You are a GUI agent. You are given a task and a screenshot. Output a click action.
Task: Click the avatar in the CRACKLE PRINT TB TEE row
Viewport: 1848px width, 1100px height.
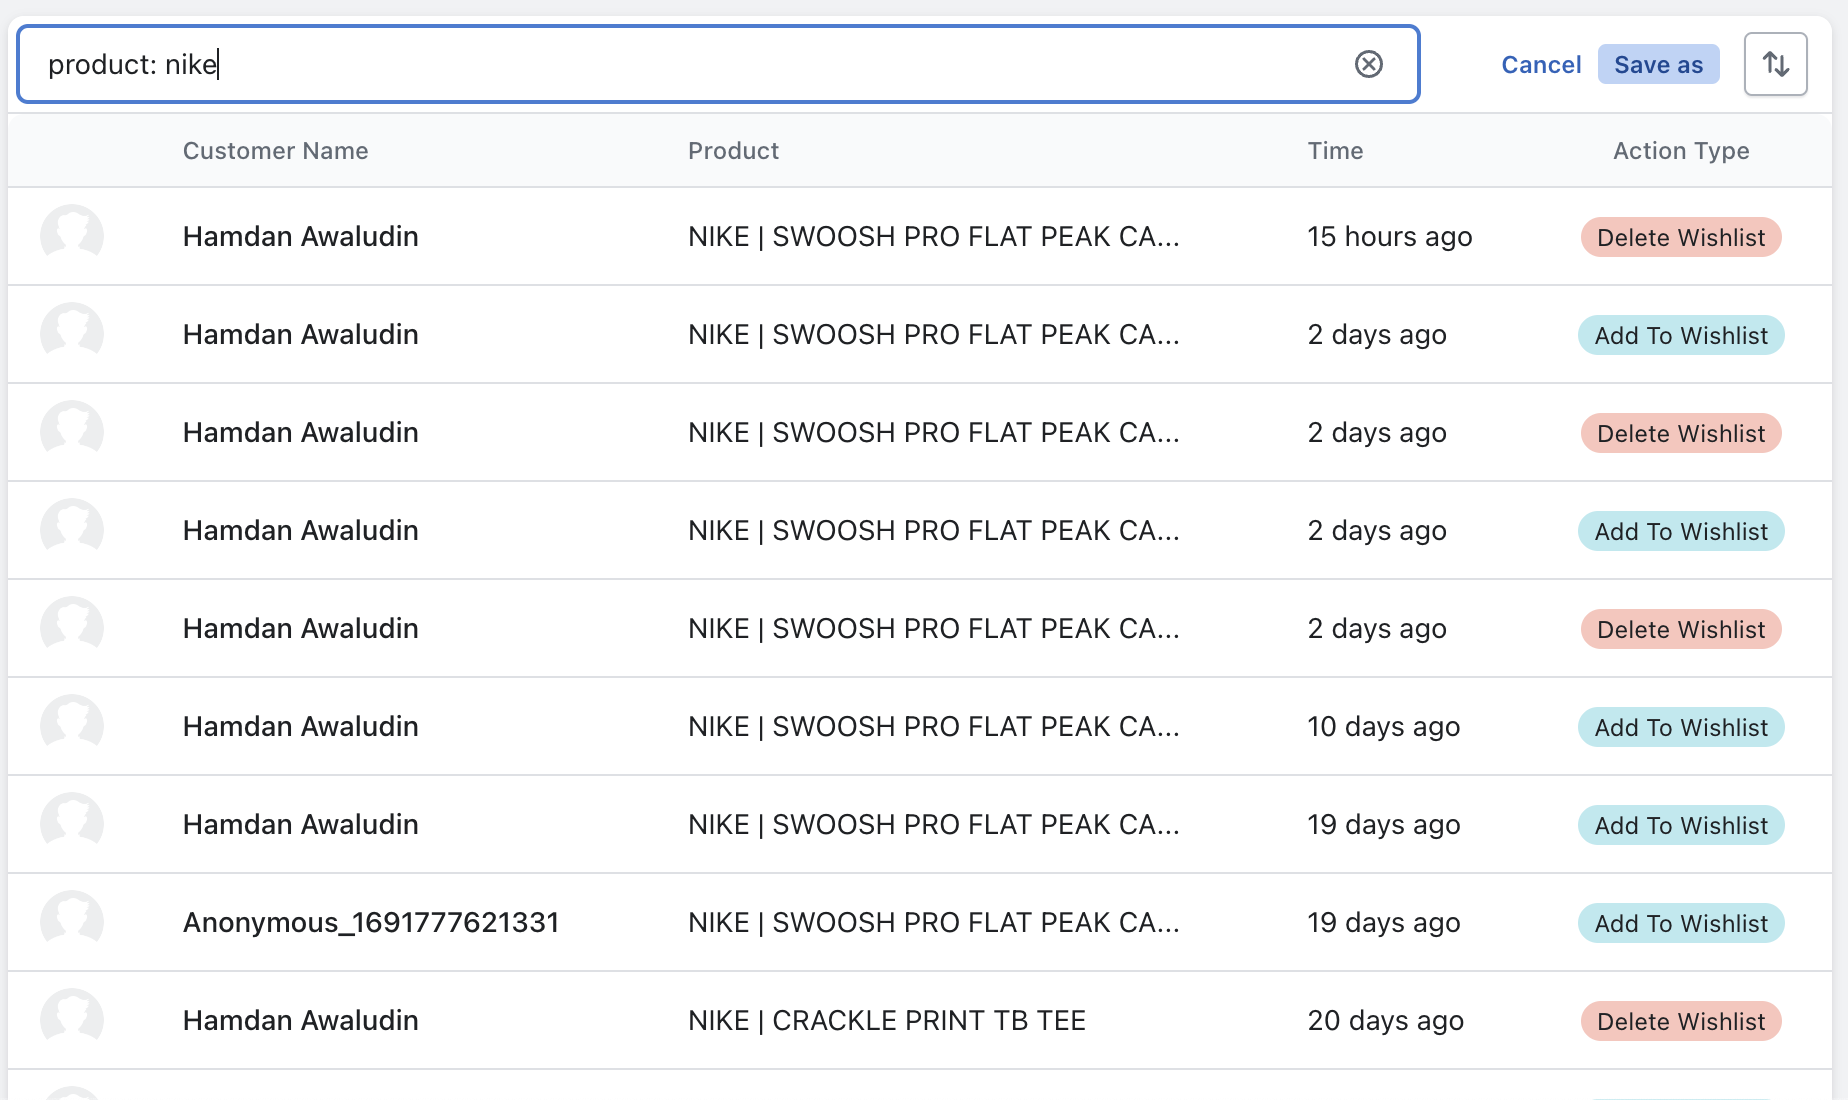click(72, 1020)
